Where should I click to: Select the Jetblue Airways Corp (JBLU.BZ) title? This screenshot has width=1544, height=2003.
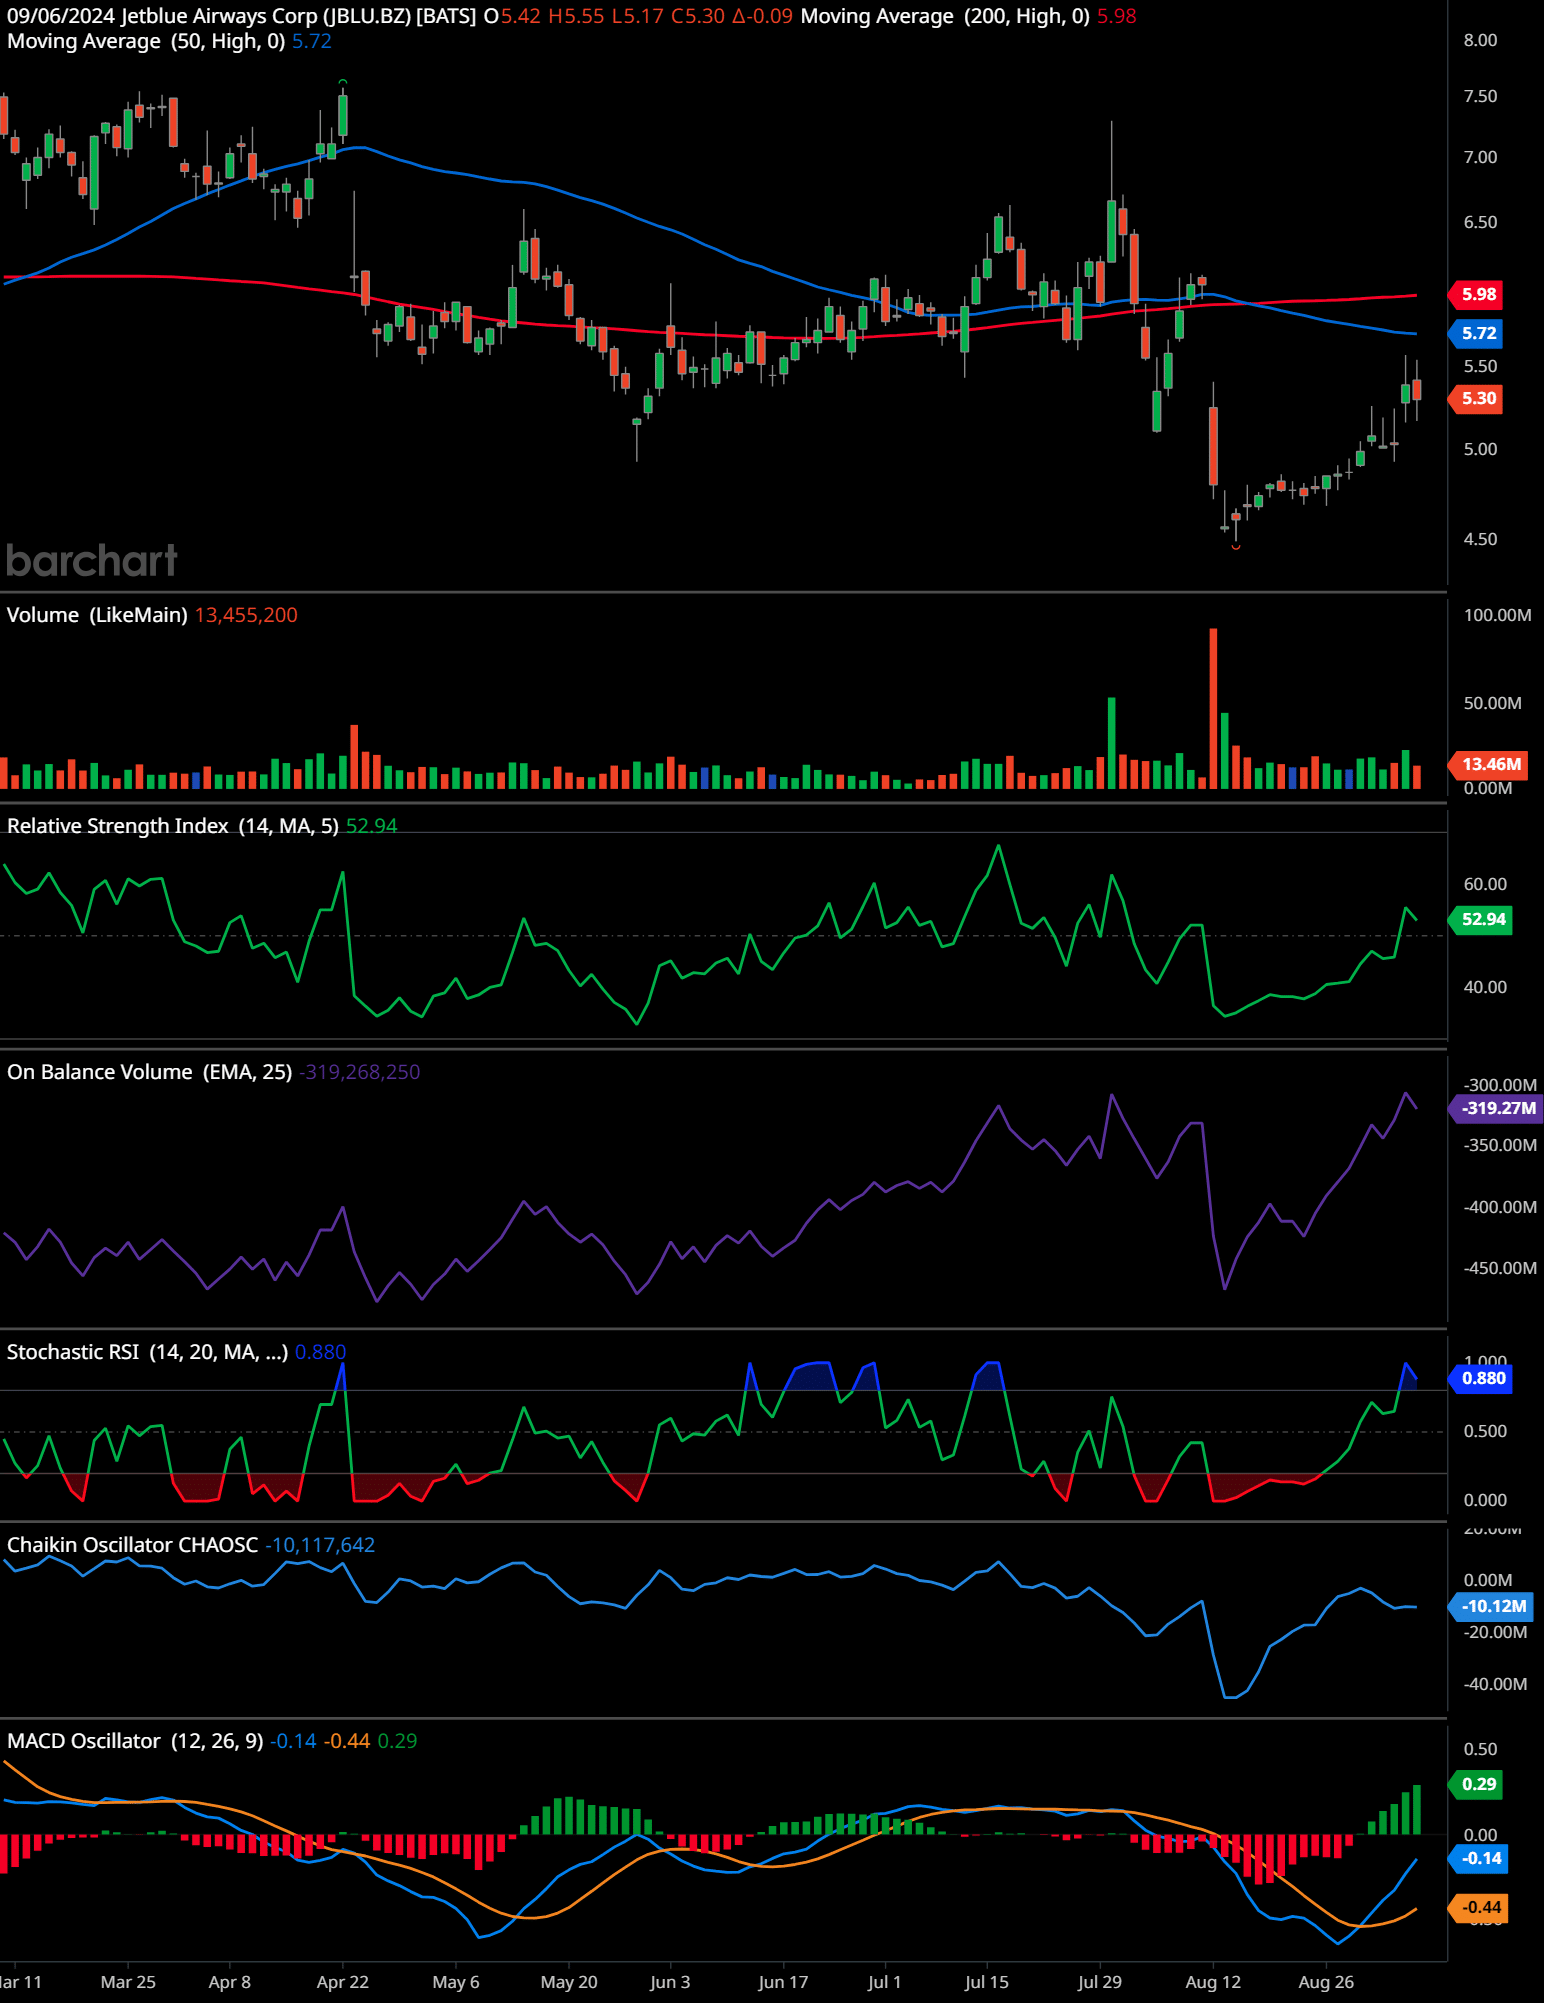[298, 16]
